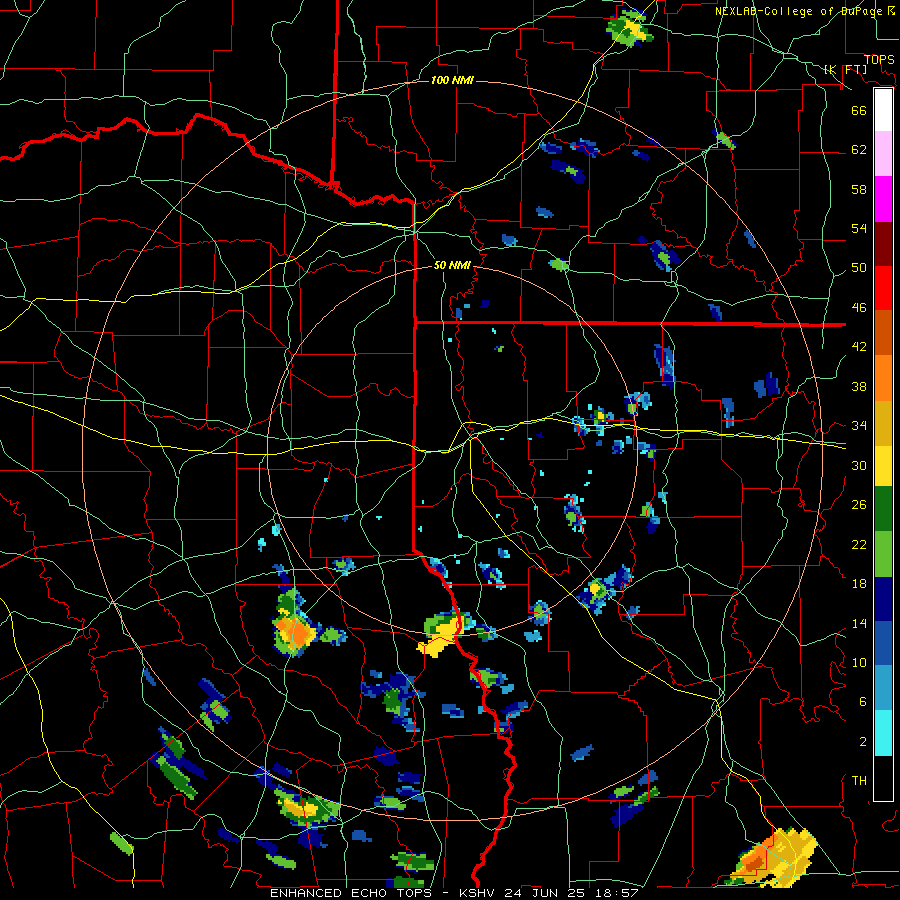Image resolution: width=900 pixels, height=900 pixels.
Task: Click the legend value 10
Action: click(x=859, y=662)
